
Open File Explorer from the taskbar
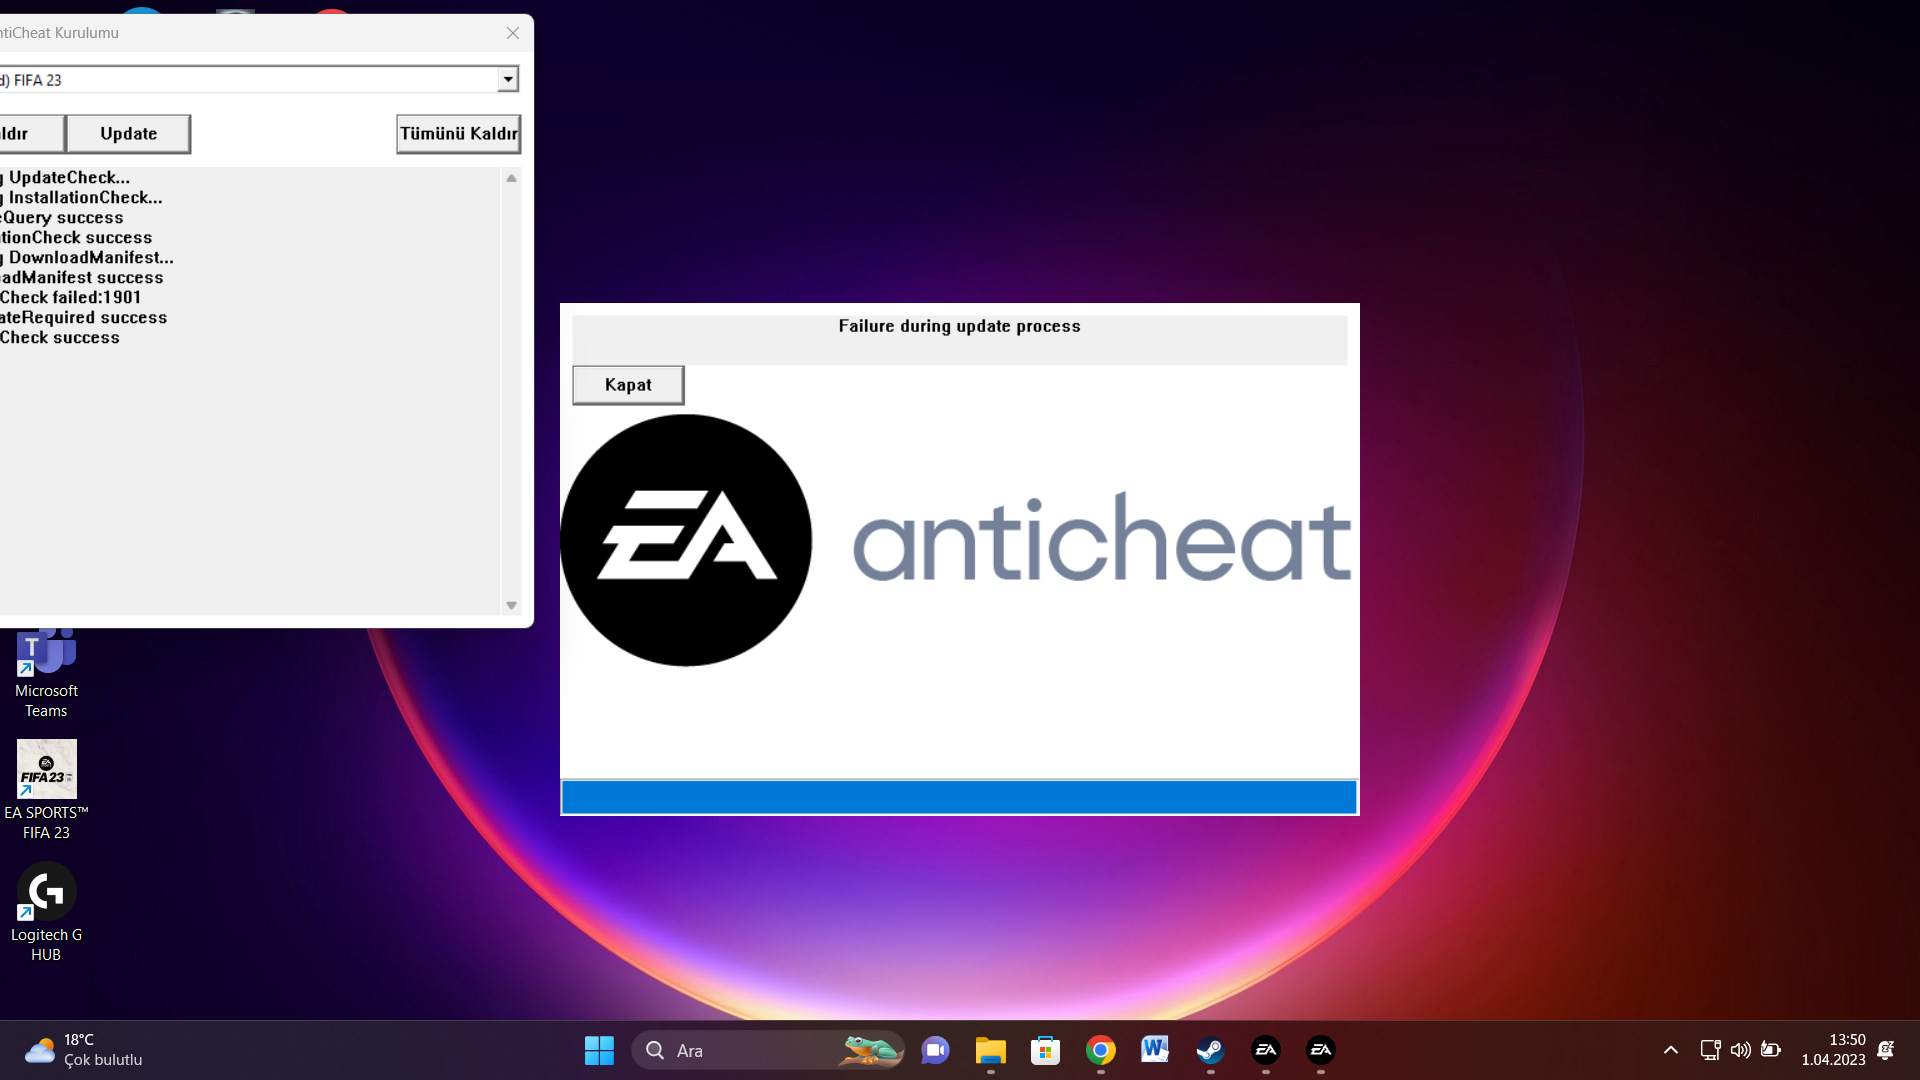click(990, 1050)
